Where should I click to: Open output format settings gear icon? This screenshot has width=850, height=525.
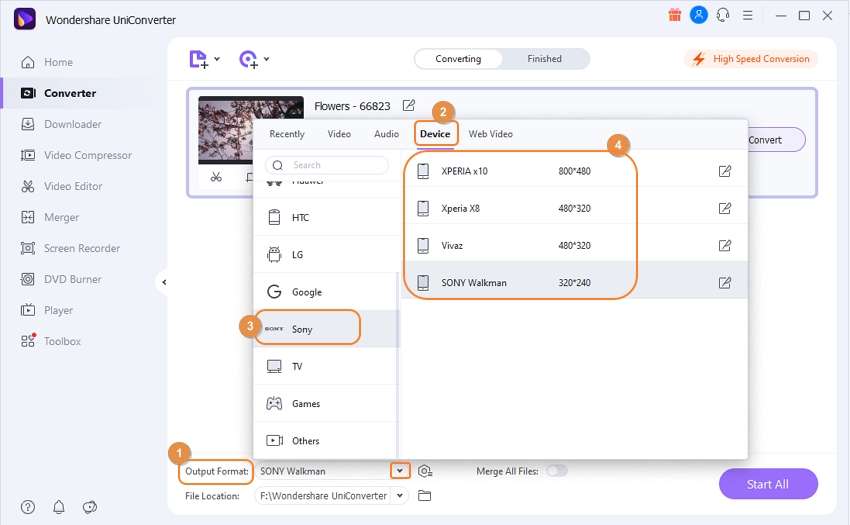point(425,471)
